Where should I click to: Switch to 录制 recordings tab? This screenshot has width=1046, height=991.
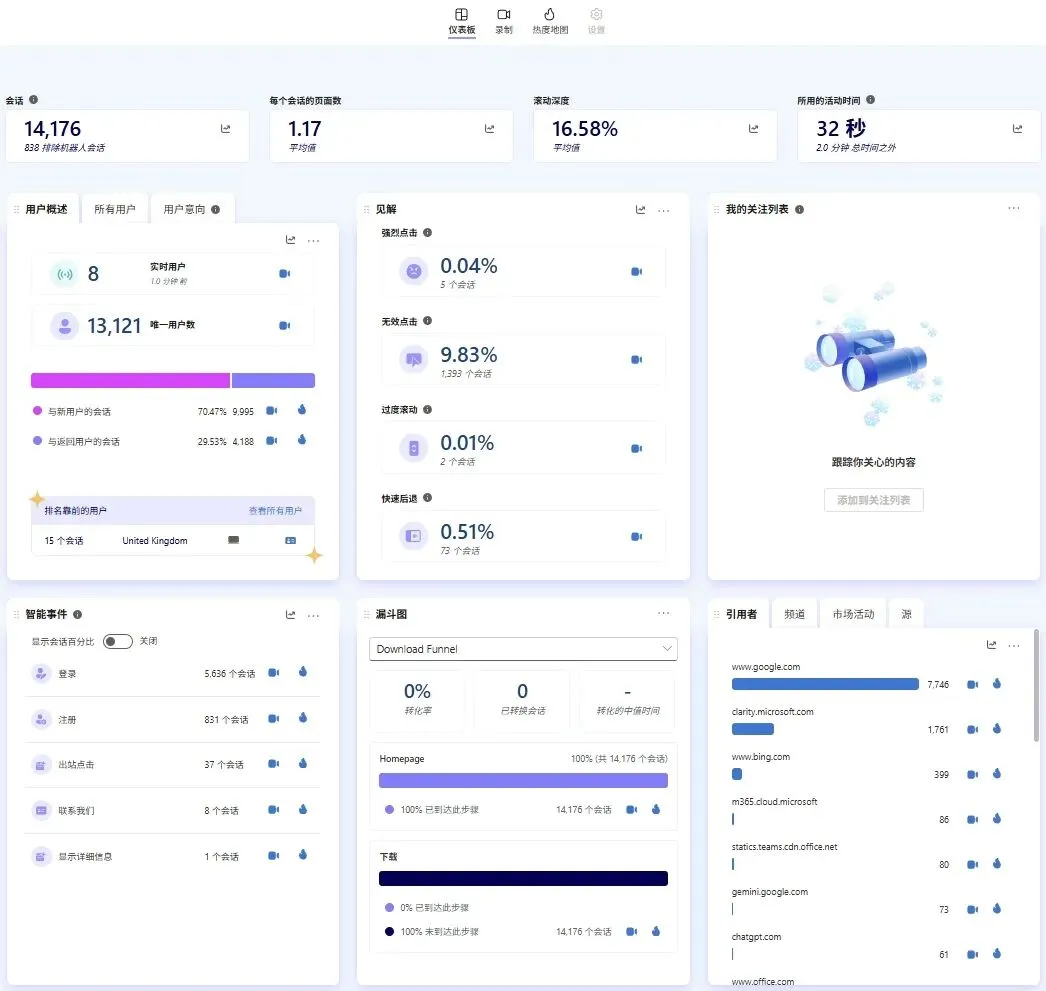(x=504, y=21)
